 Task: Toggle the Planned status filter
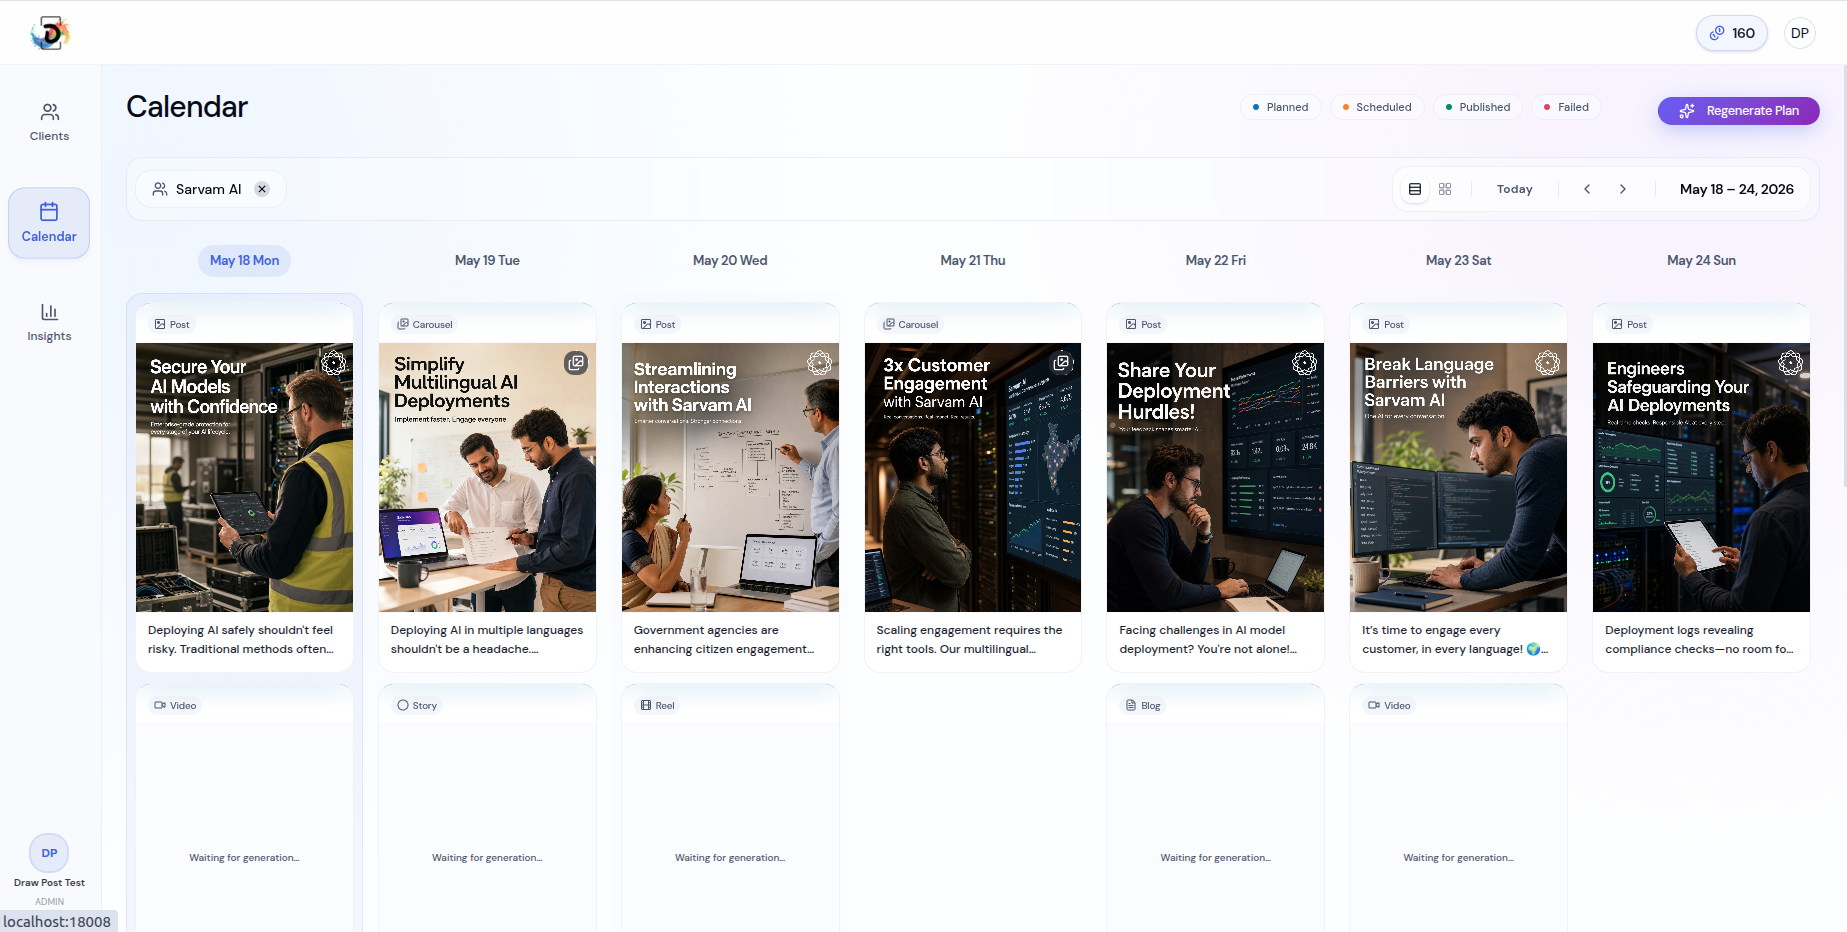pyautogui.click(x=1281, y=107)
